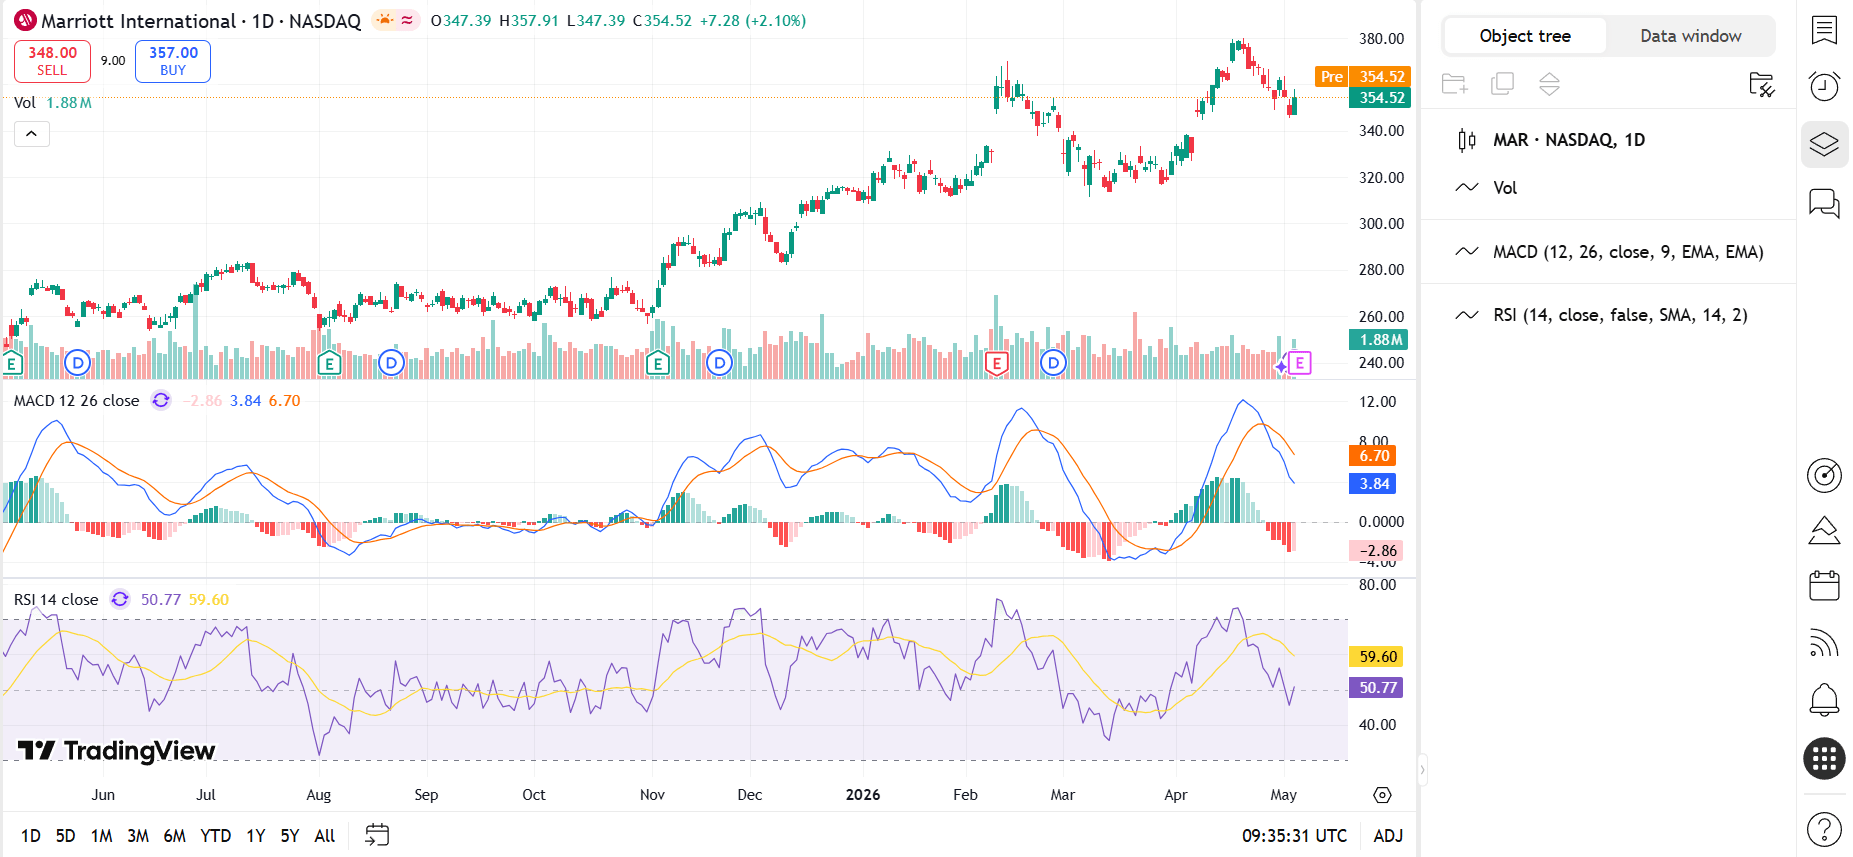Open the Watchlist panel icon
This screenshot has height=857, width=1853.
point(1824,30)
